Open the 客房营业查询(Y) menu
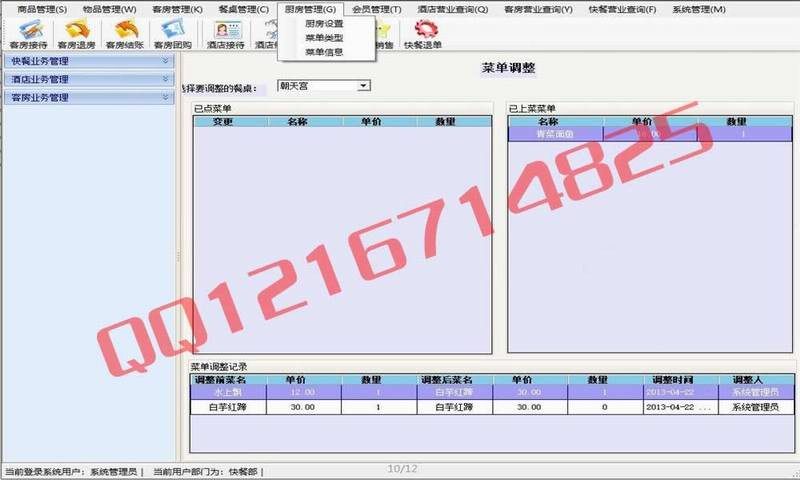The height and width of the screenshot is (480, 800). (x=538, y=9)
